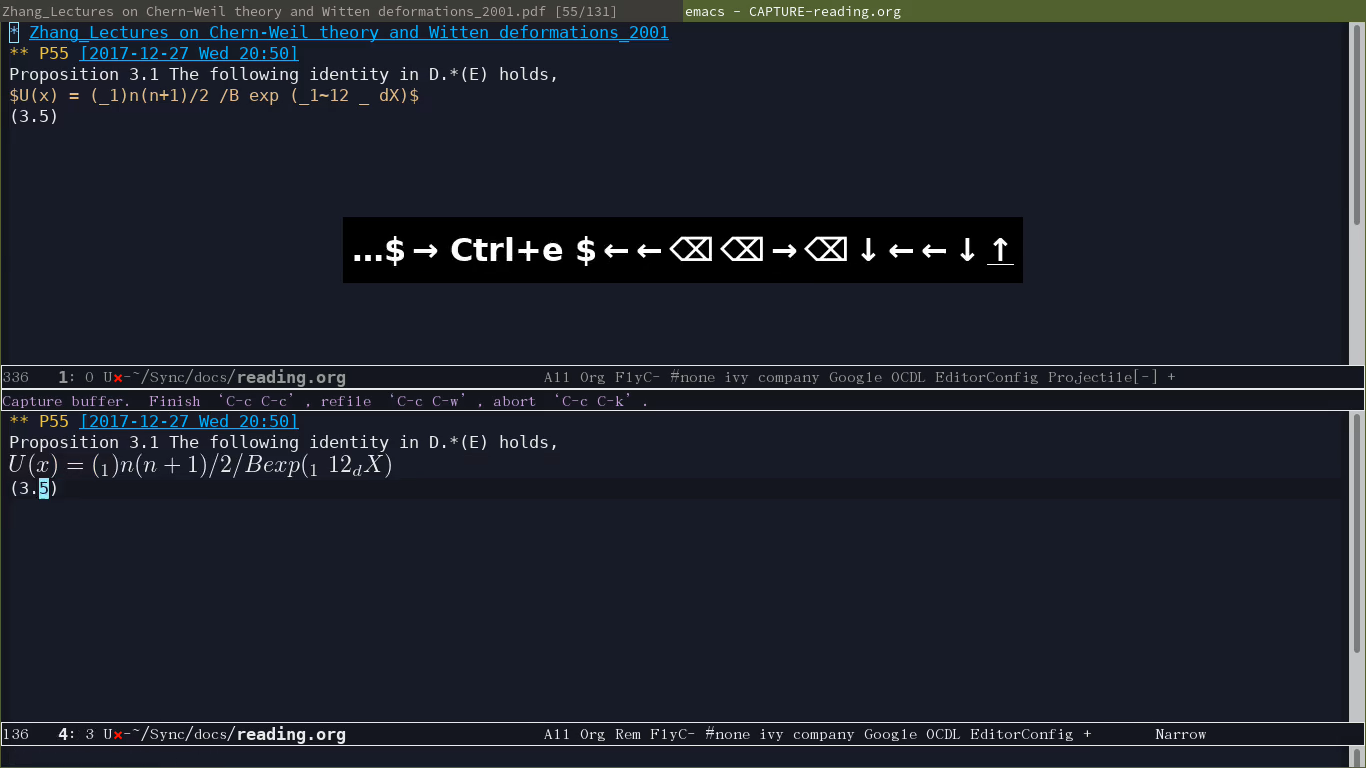The height and width of the screenshot is (768, 1366).
Task: Click the underlined up-arrow in the keystroke overlay
Action: (999, 250)
